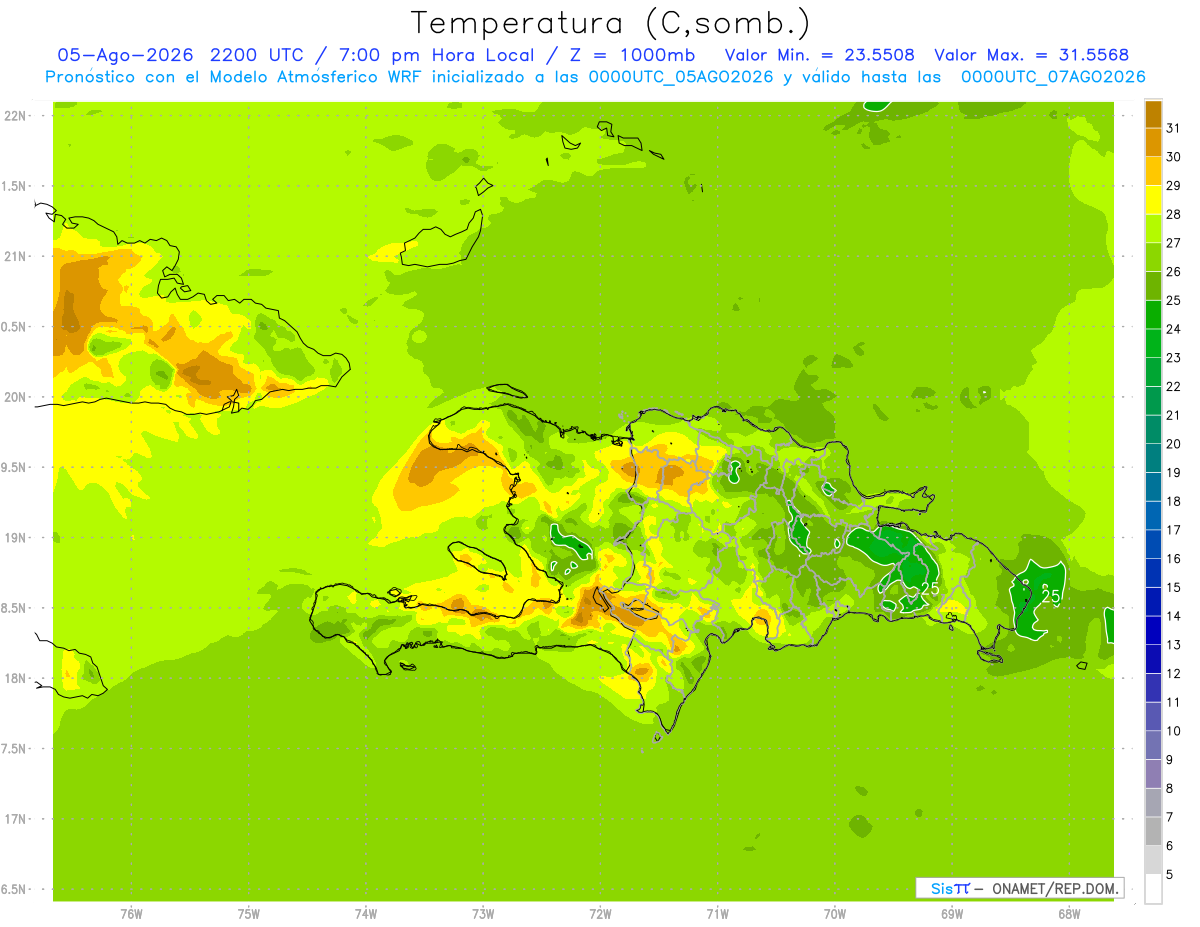Click longitude label "76W"

(131, 915)
